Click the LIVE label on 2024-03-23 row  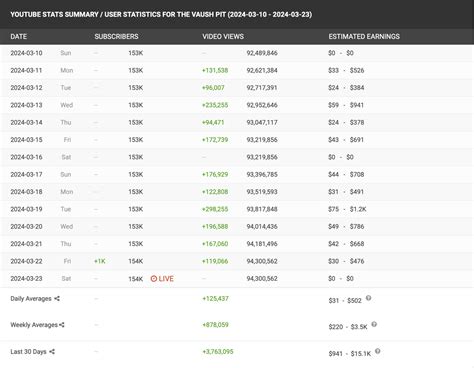(166, 279)
